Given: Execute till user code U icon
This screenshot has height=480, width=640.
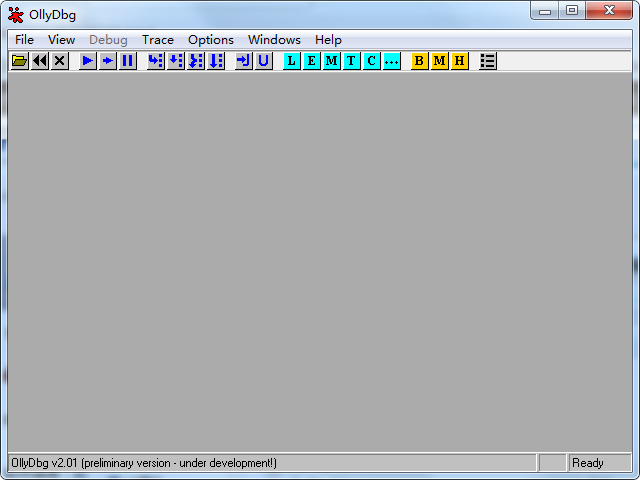Looking at the screenshot, I should click(x=264, y=61).
